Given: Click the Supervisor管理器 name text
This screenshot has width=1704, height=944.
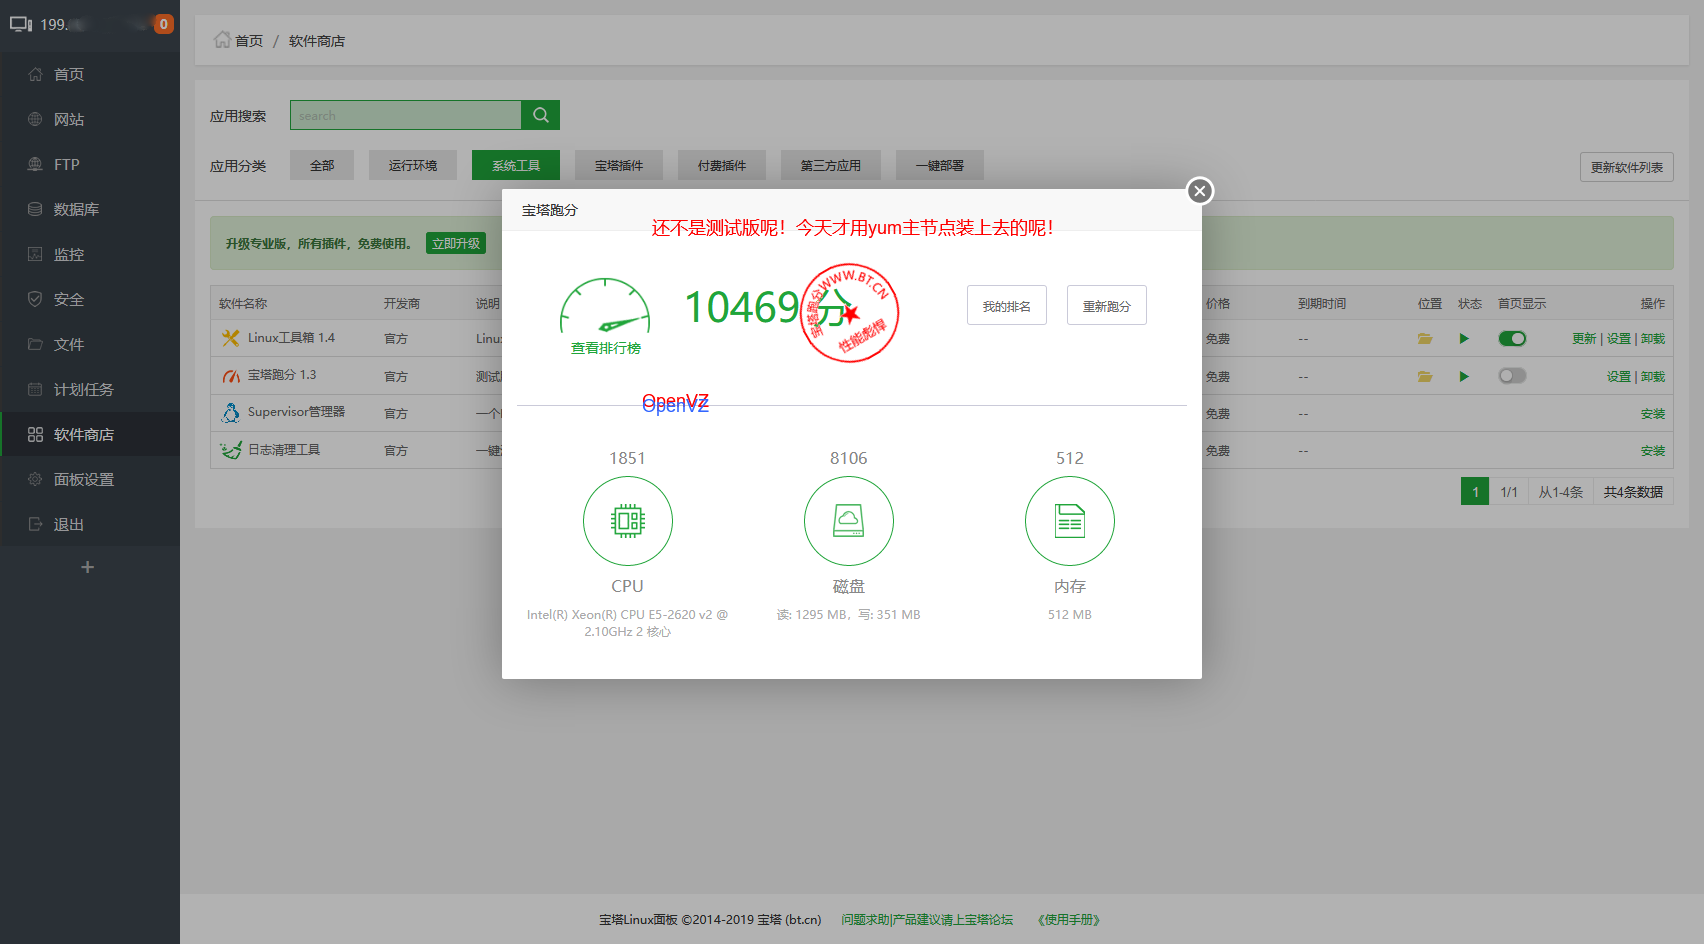Looking at the screenshot, I should coord(296,412).
